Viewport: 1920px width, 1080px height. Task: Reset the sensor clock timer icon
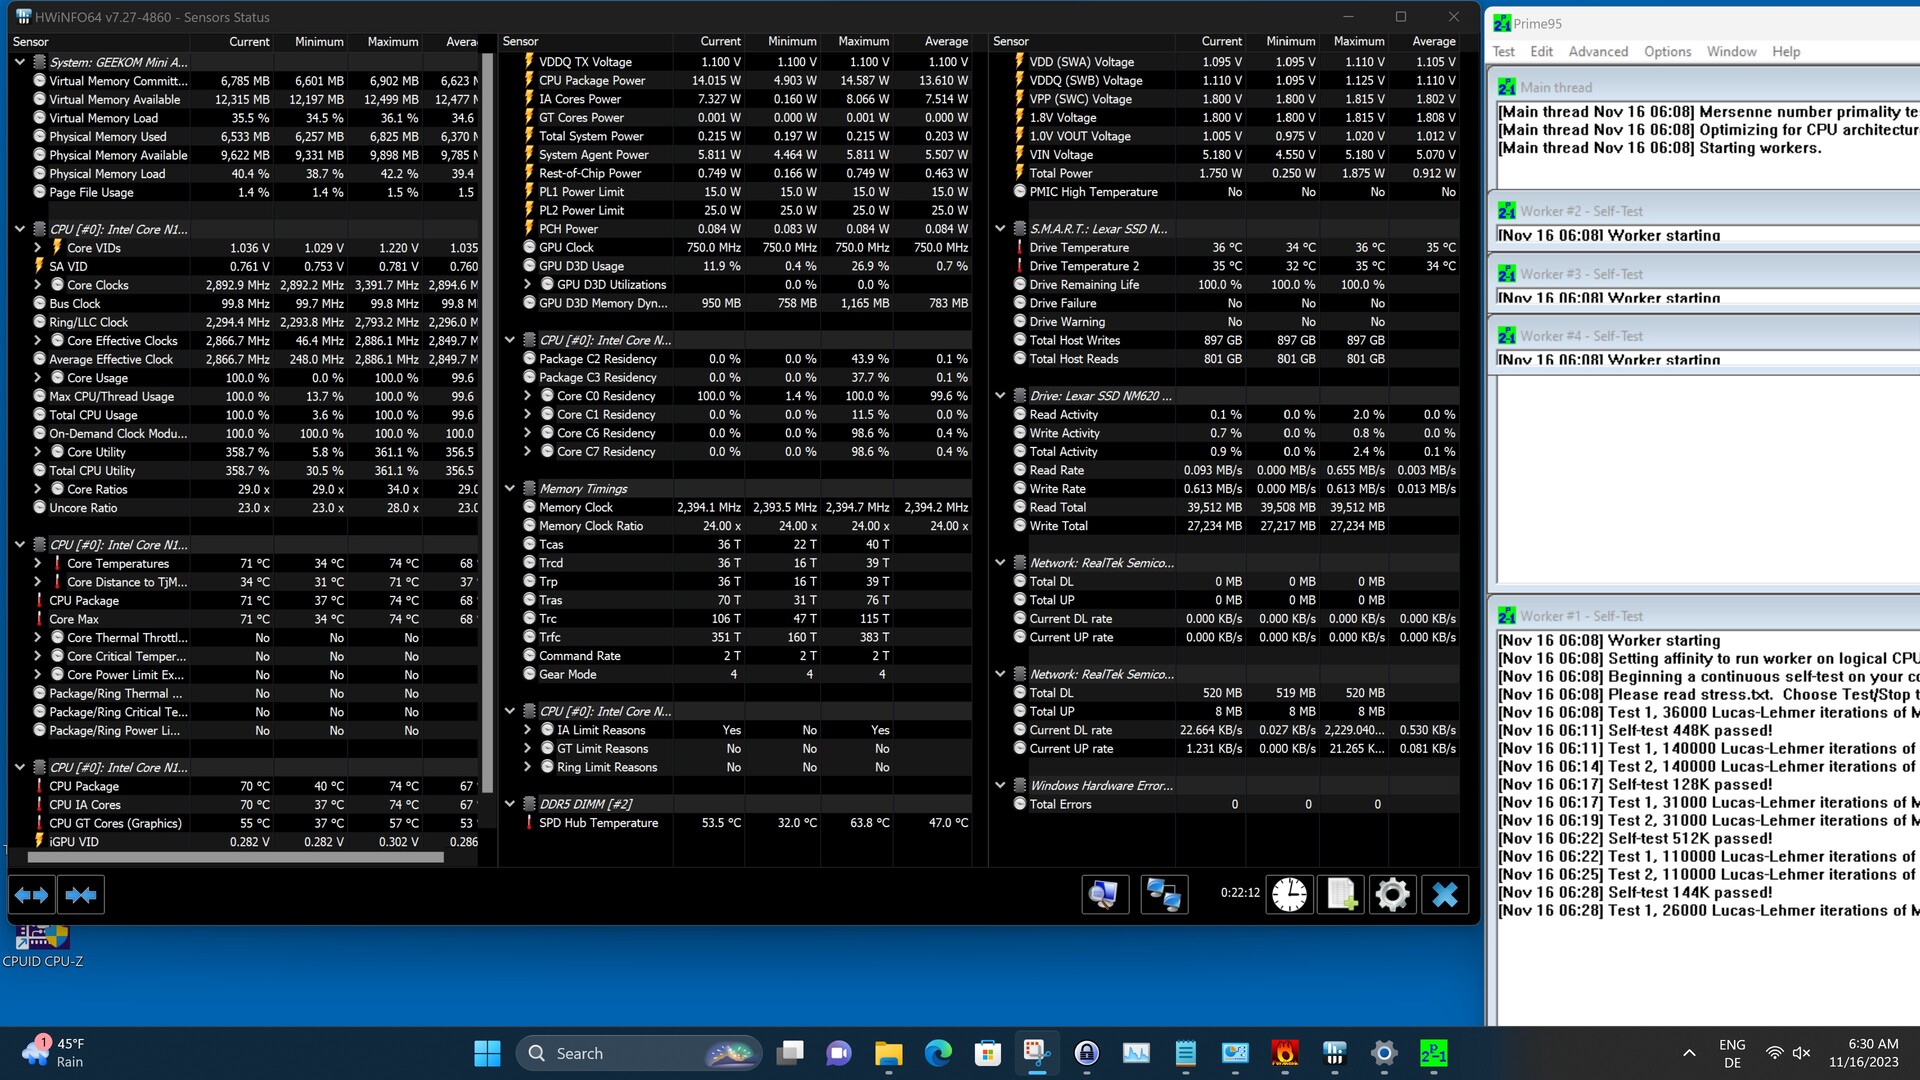coord(1289,894)
